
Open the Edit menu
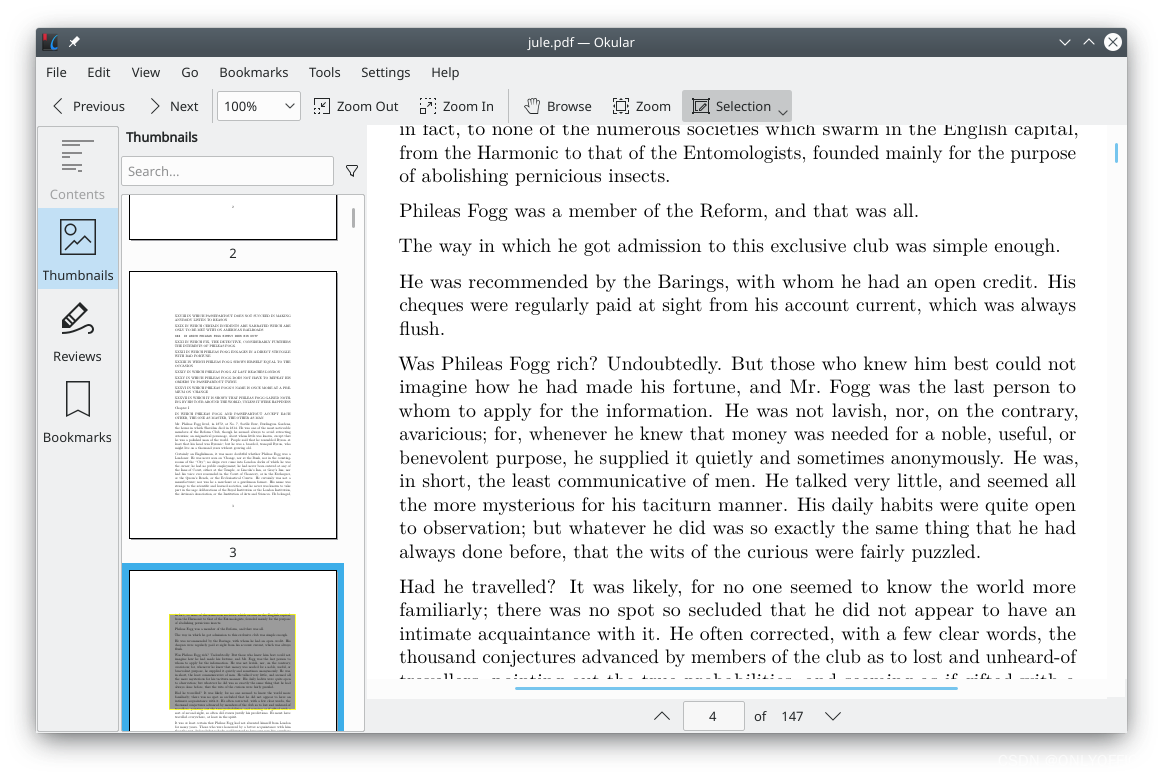coord(99,73)
